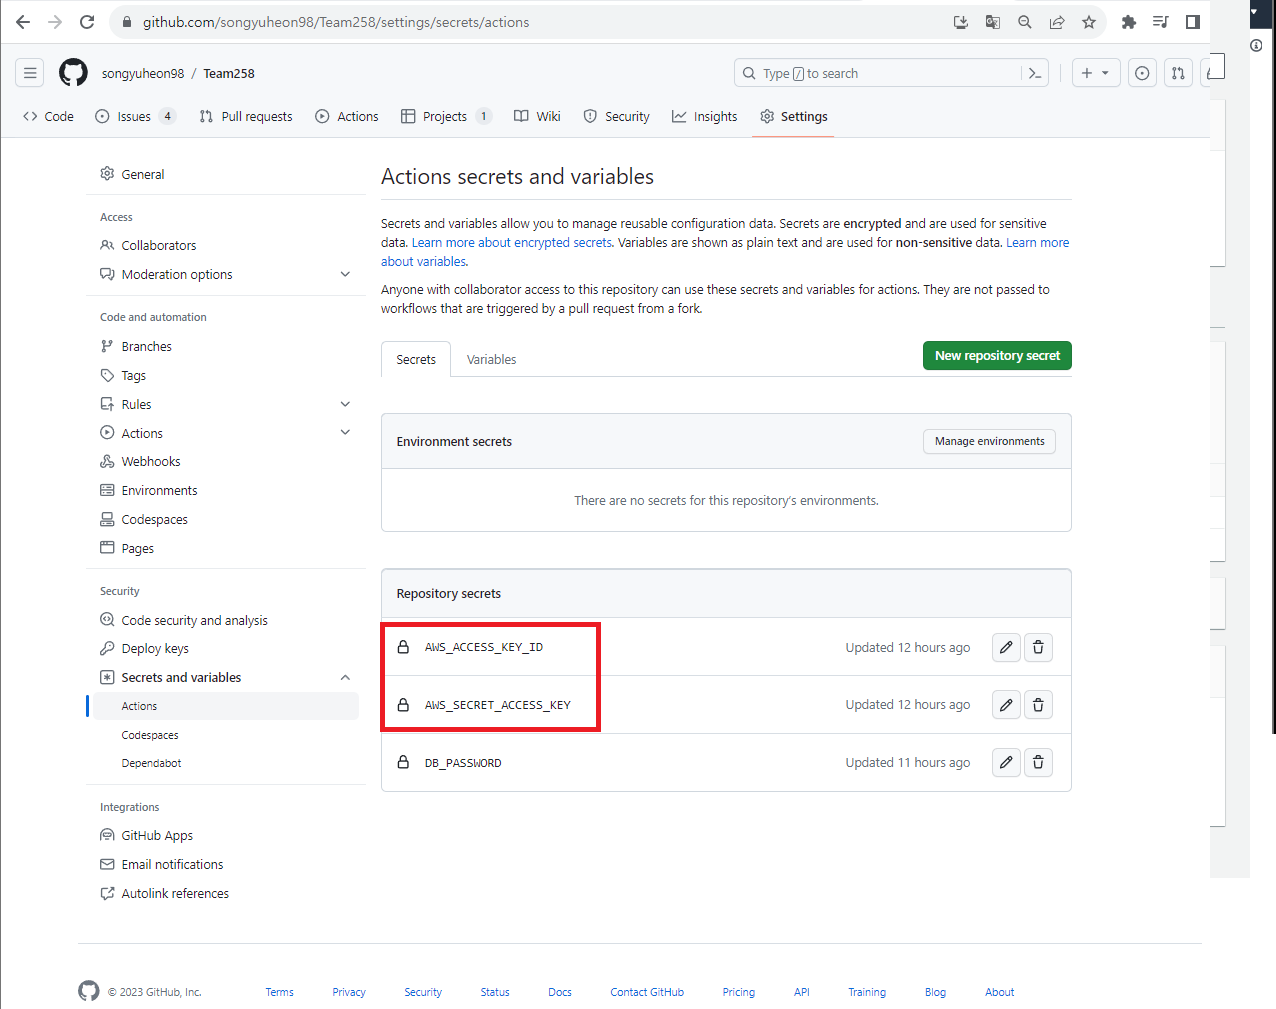Click the translate page icon in address bar
Image resolution: width=1276 pixels, height=1009 pixels.
pos(993,22)
